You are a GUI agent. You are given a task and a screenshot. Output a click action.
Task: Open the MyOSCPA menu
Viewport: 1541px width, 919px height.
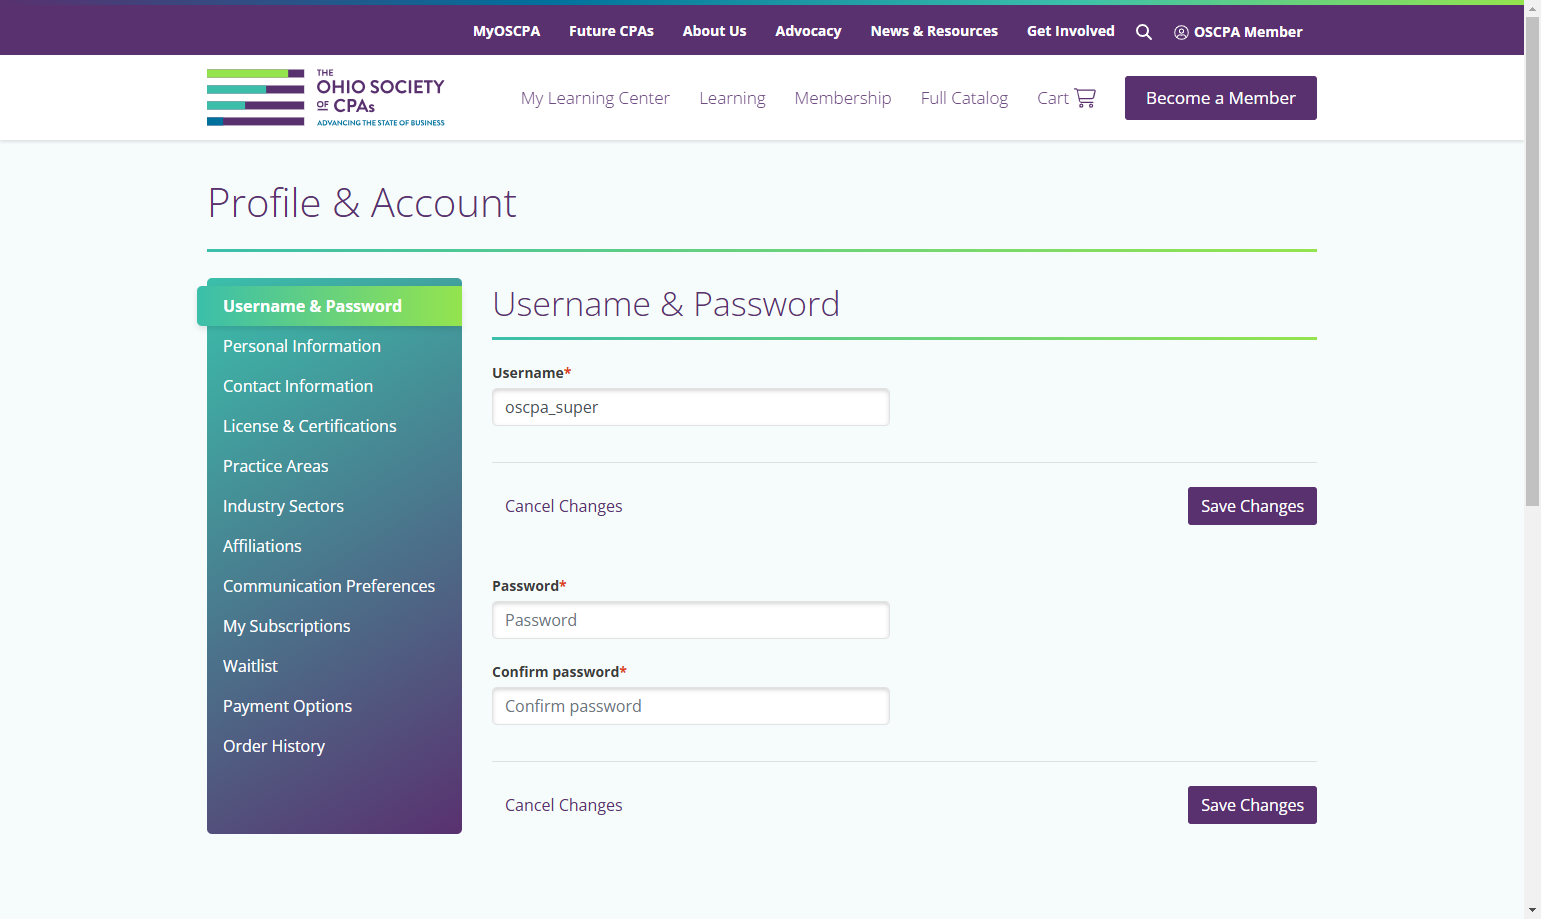click(506, 31)
